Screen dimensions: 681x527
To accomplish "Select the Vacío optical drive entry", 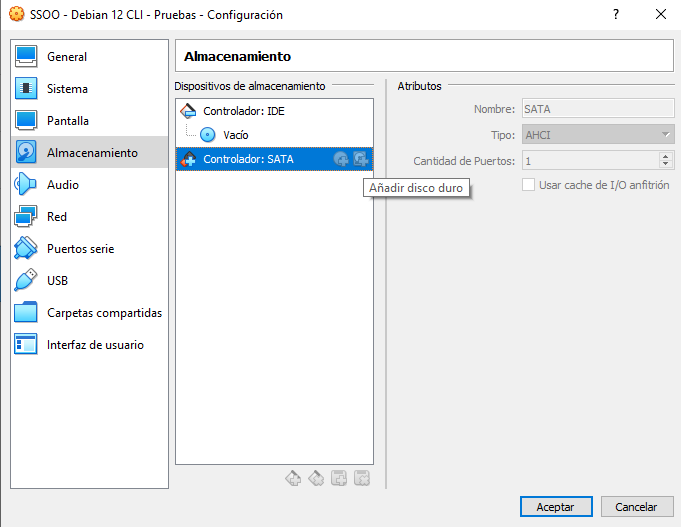I will (235, 134).
